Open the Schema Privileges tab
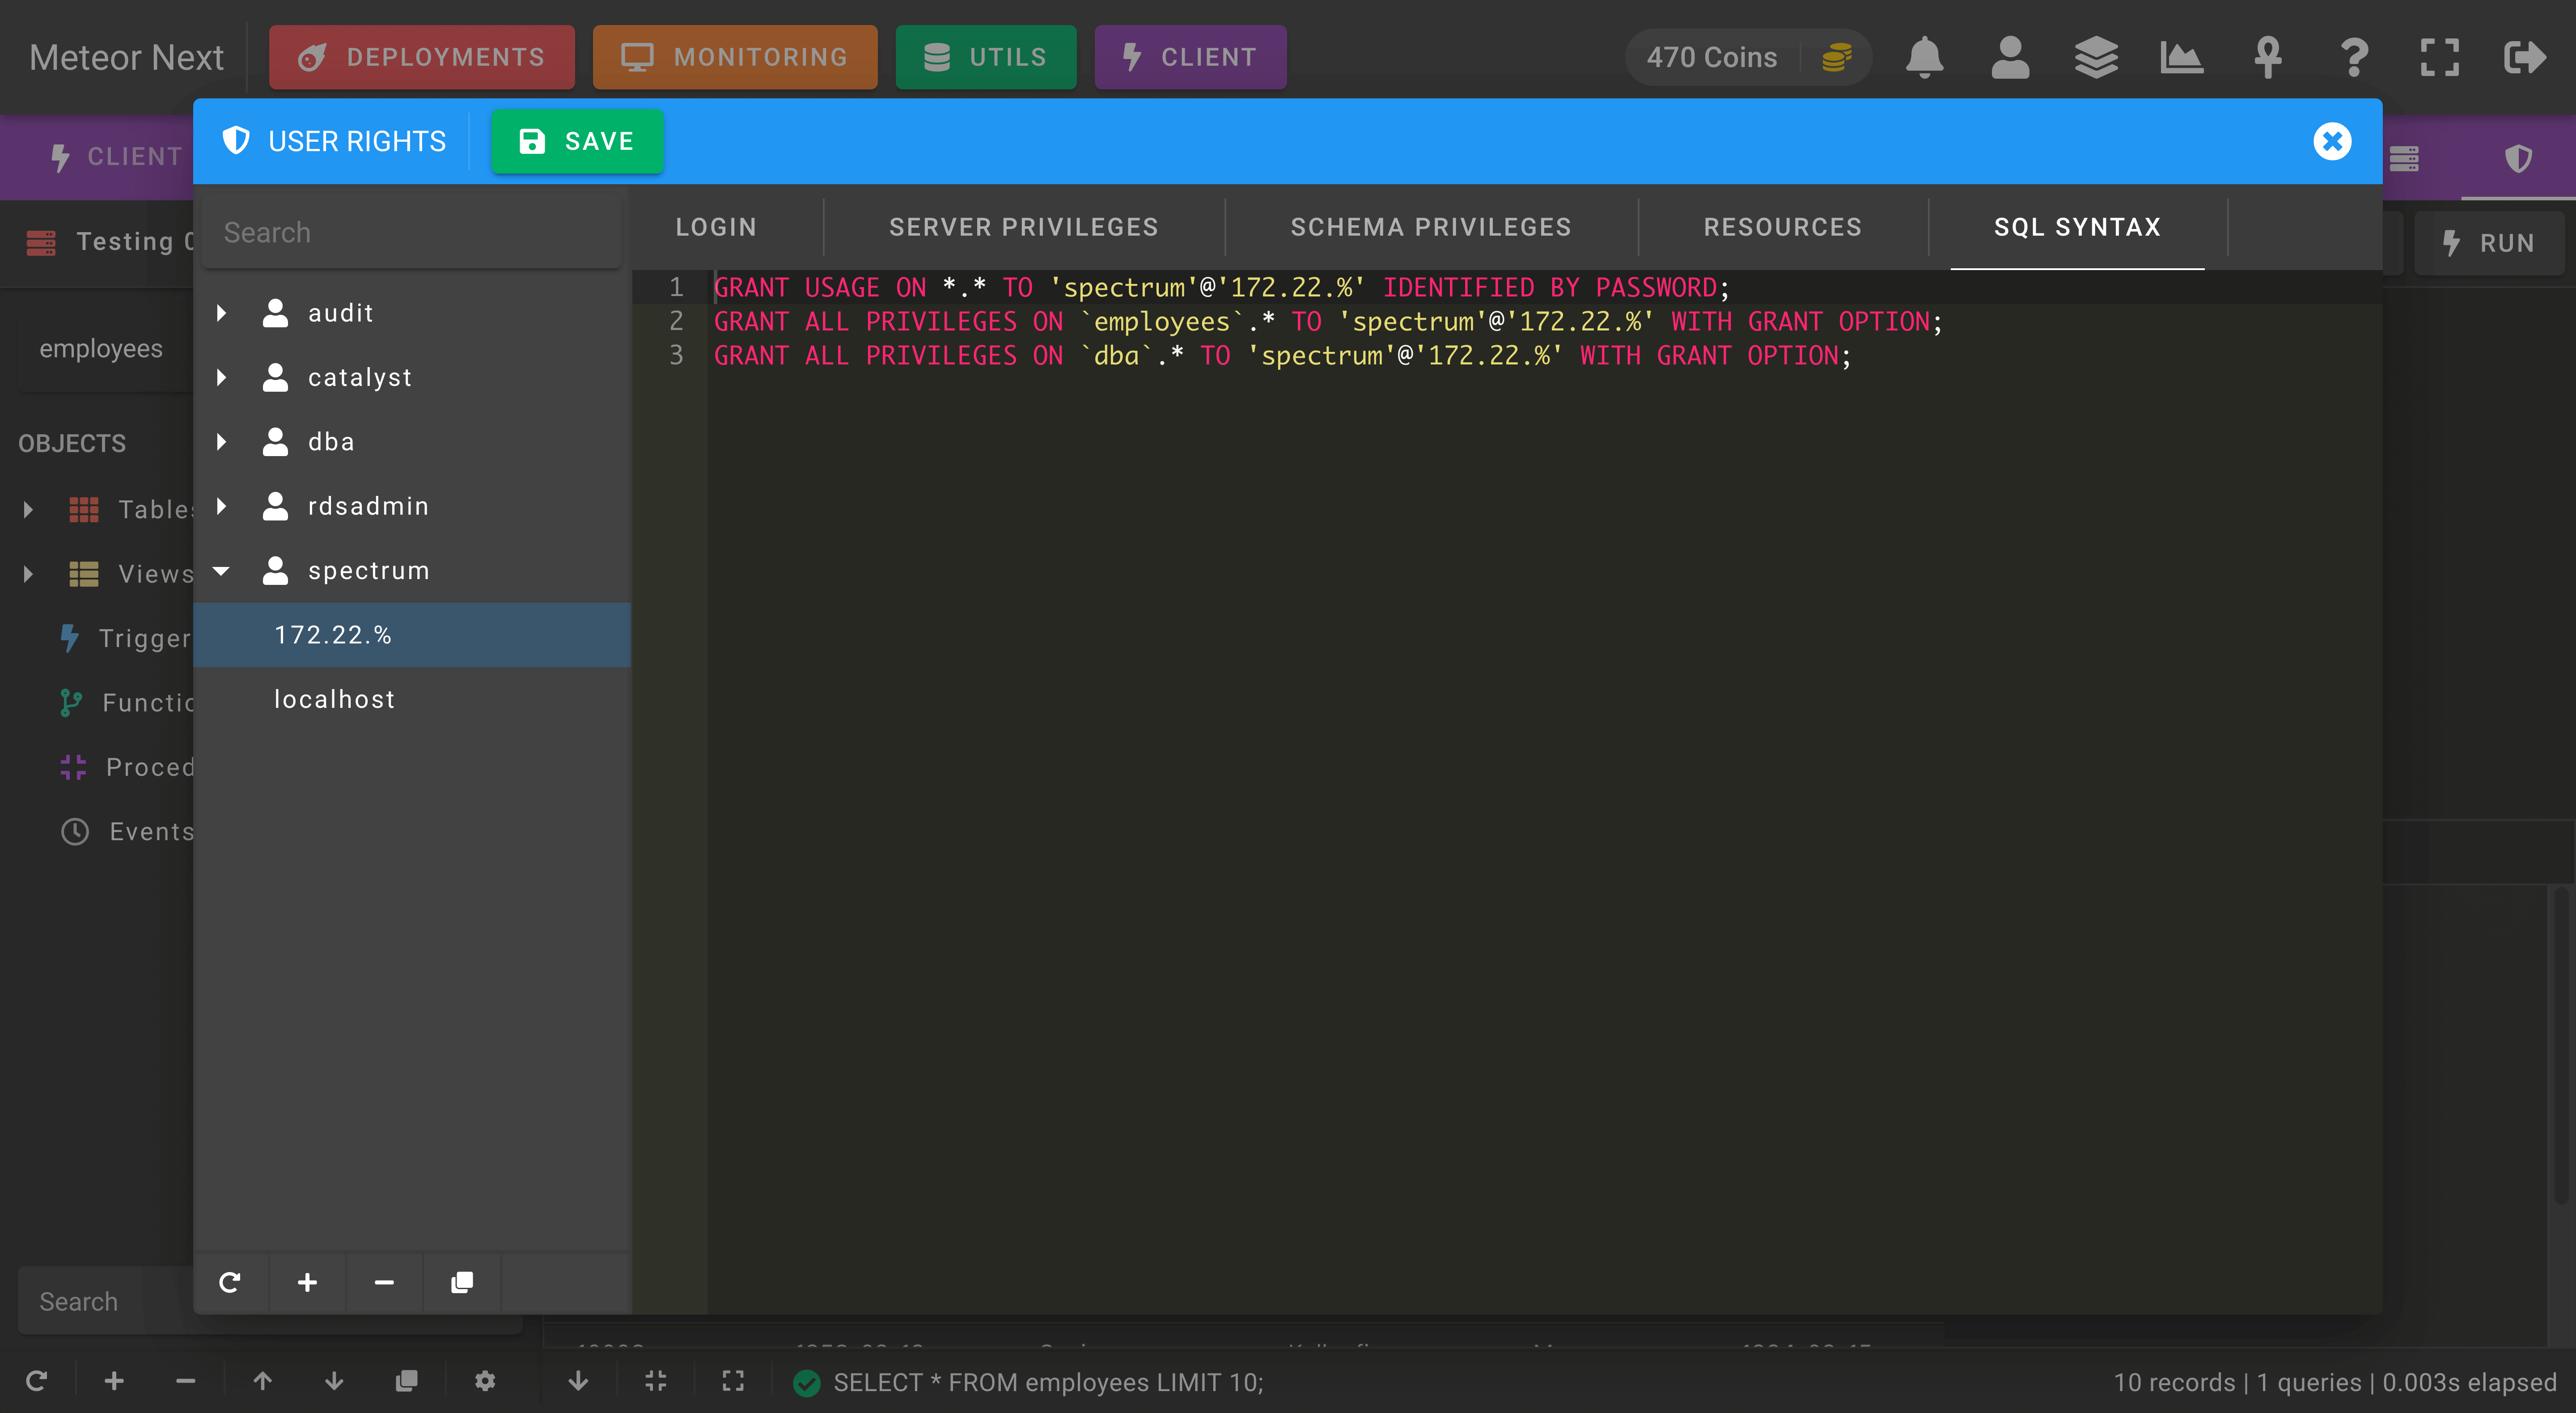This screenshot has width=2576, height=1413. point(1430,227)
